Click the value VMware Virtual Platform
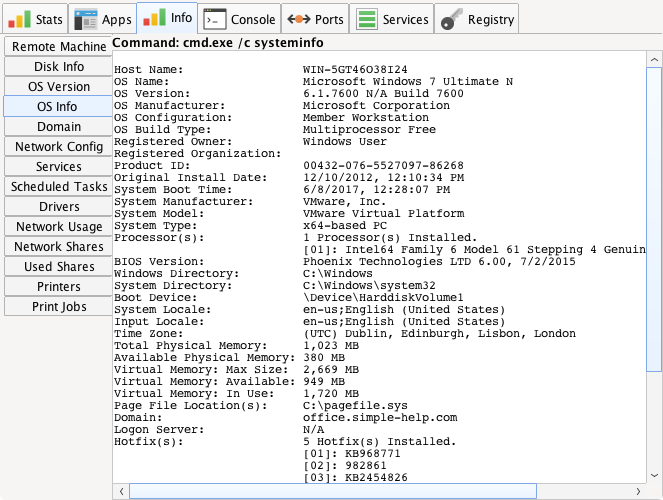663x500 pixels. (384, 213)
